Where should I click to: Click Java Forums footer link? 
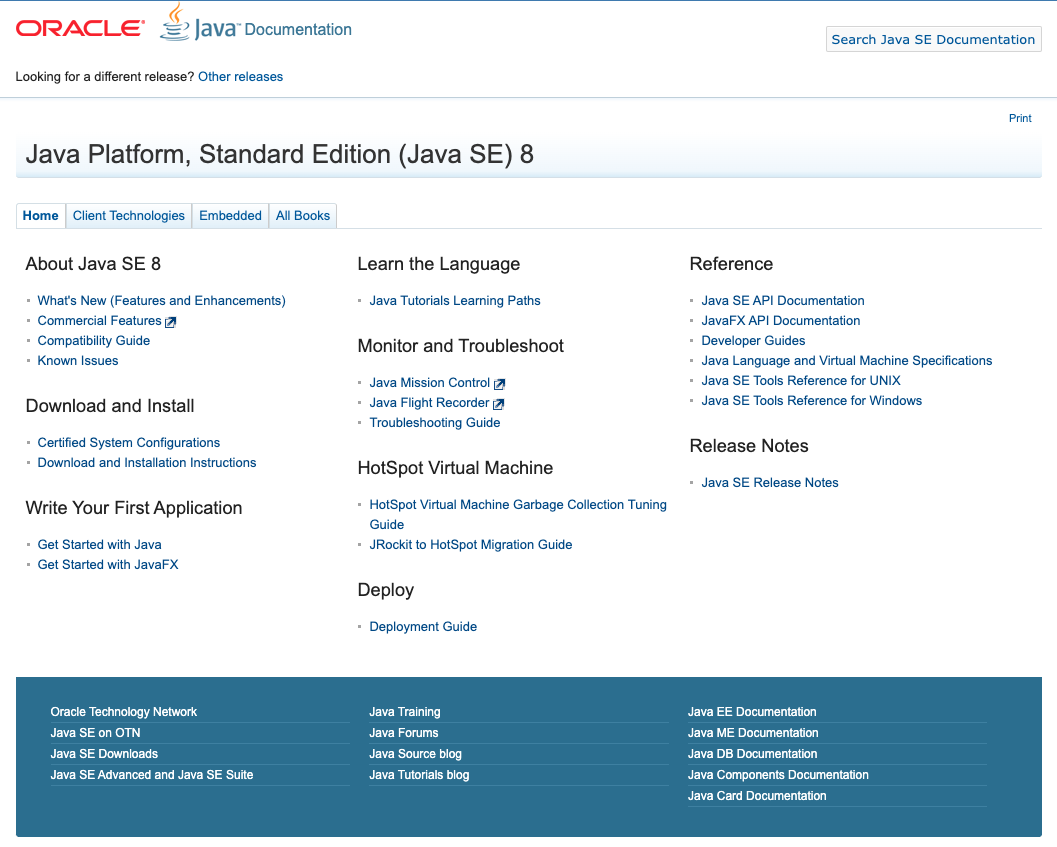[x=404, y=733]
